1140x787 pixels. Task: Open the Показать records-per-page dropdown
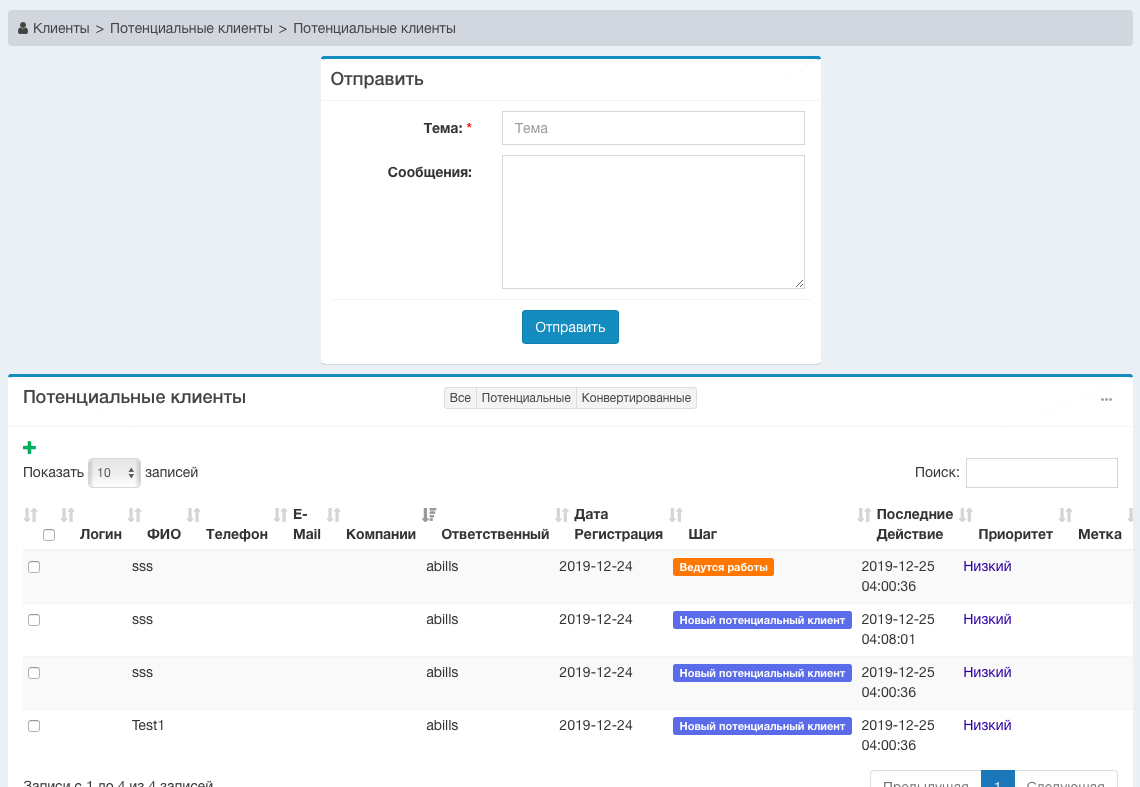114,473
